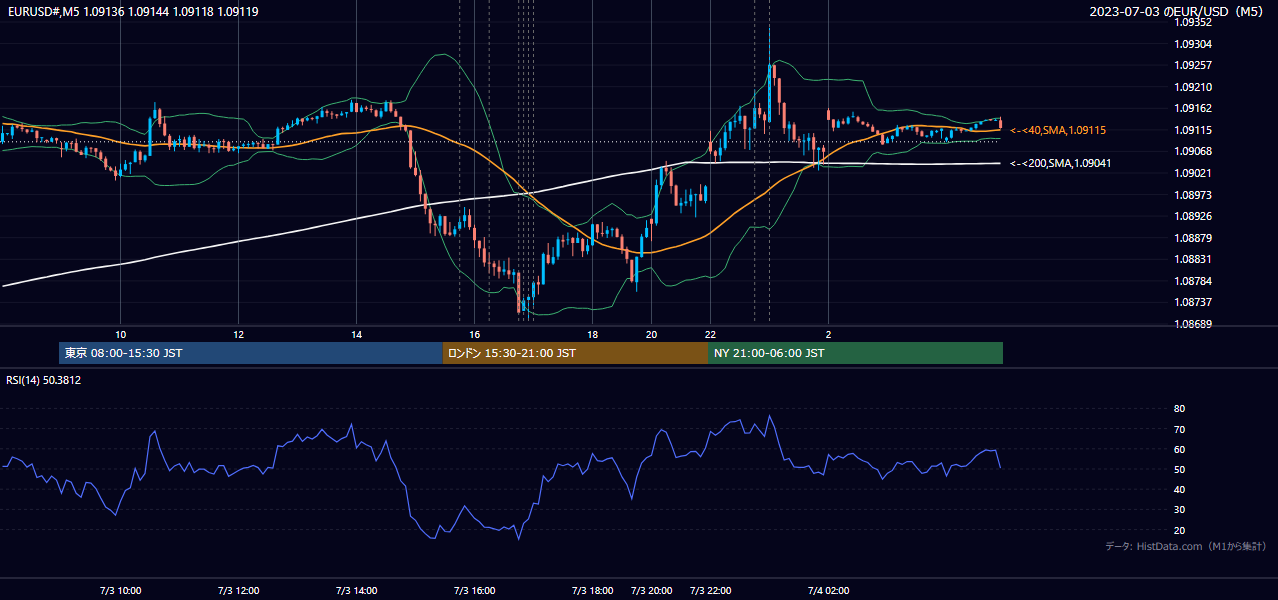Click price axis label 1.08926
Image resolution: width=1278 pixels, height=600 pixels.
point(1193,216)
